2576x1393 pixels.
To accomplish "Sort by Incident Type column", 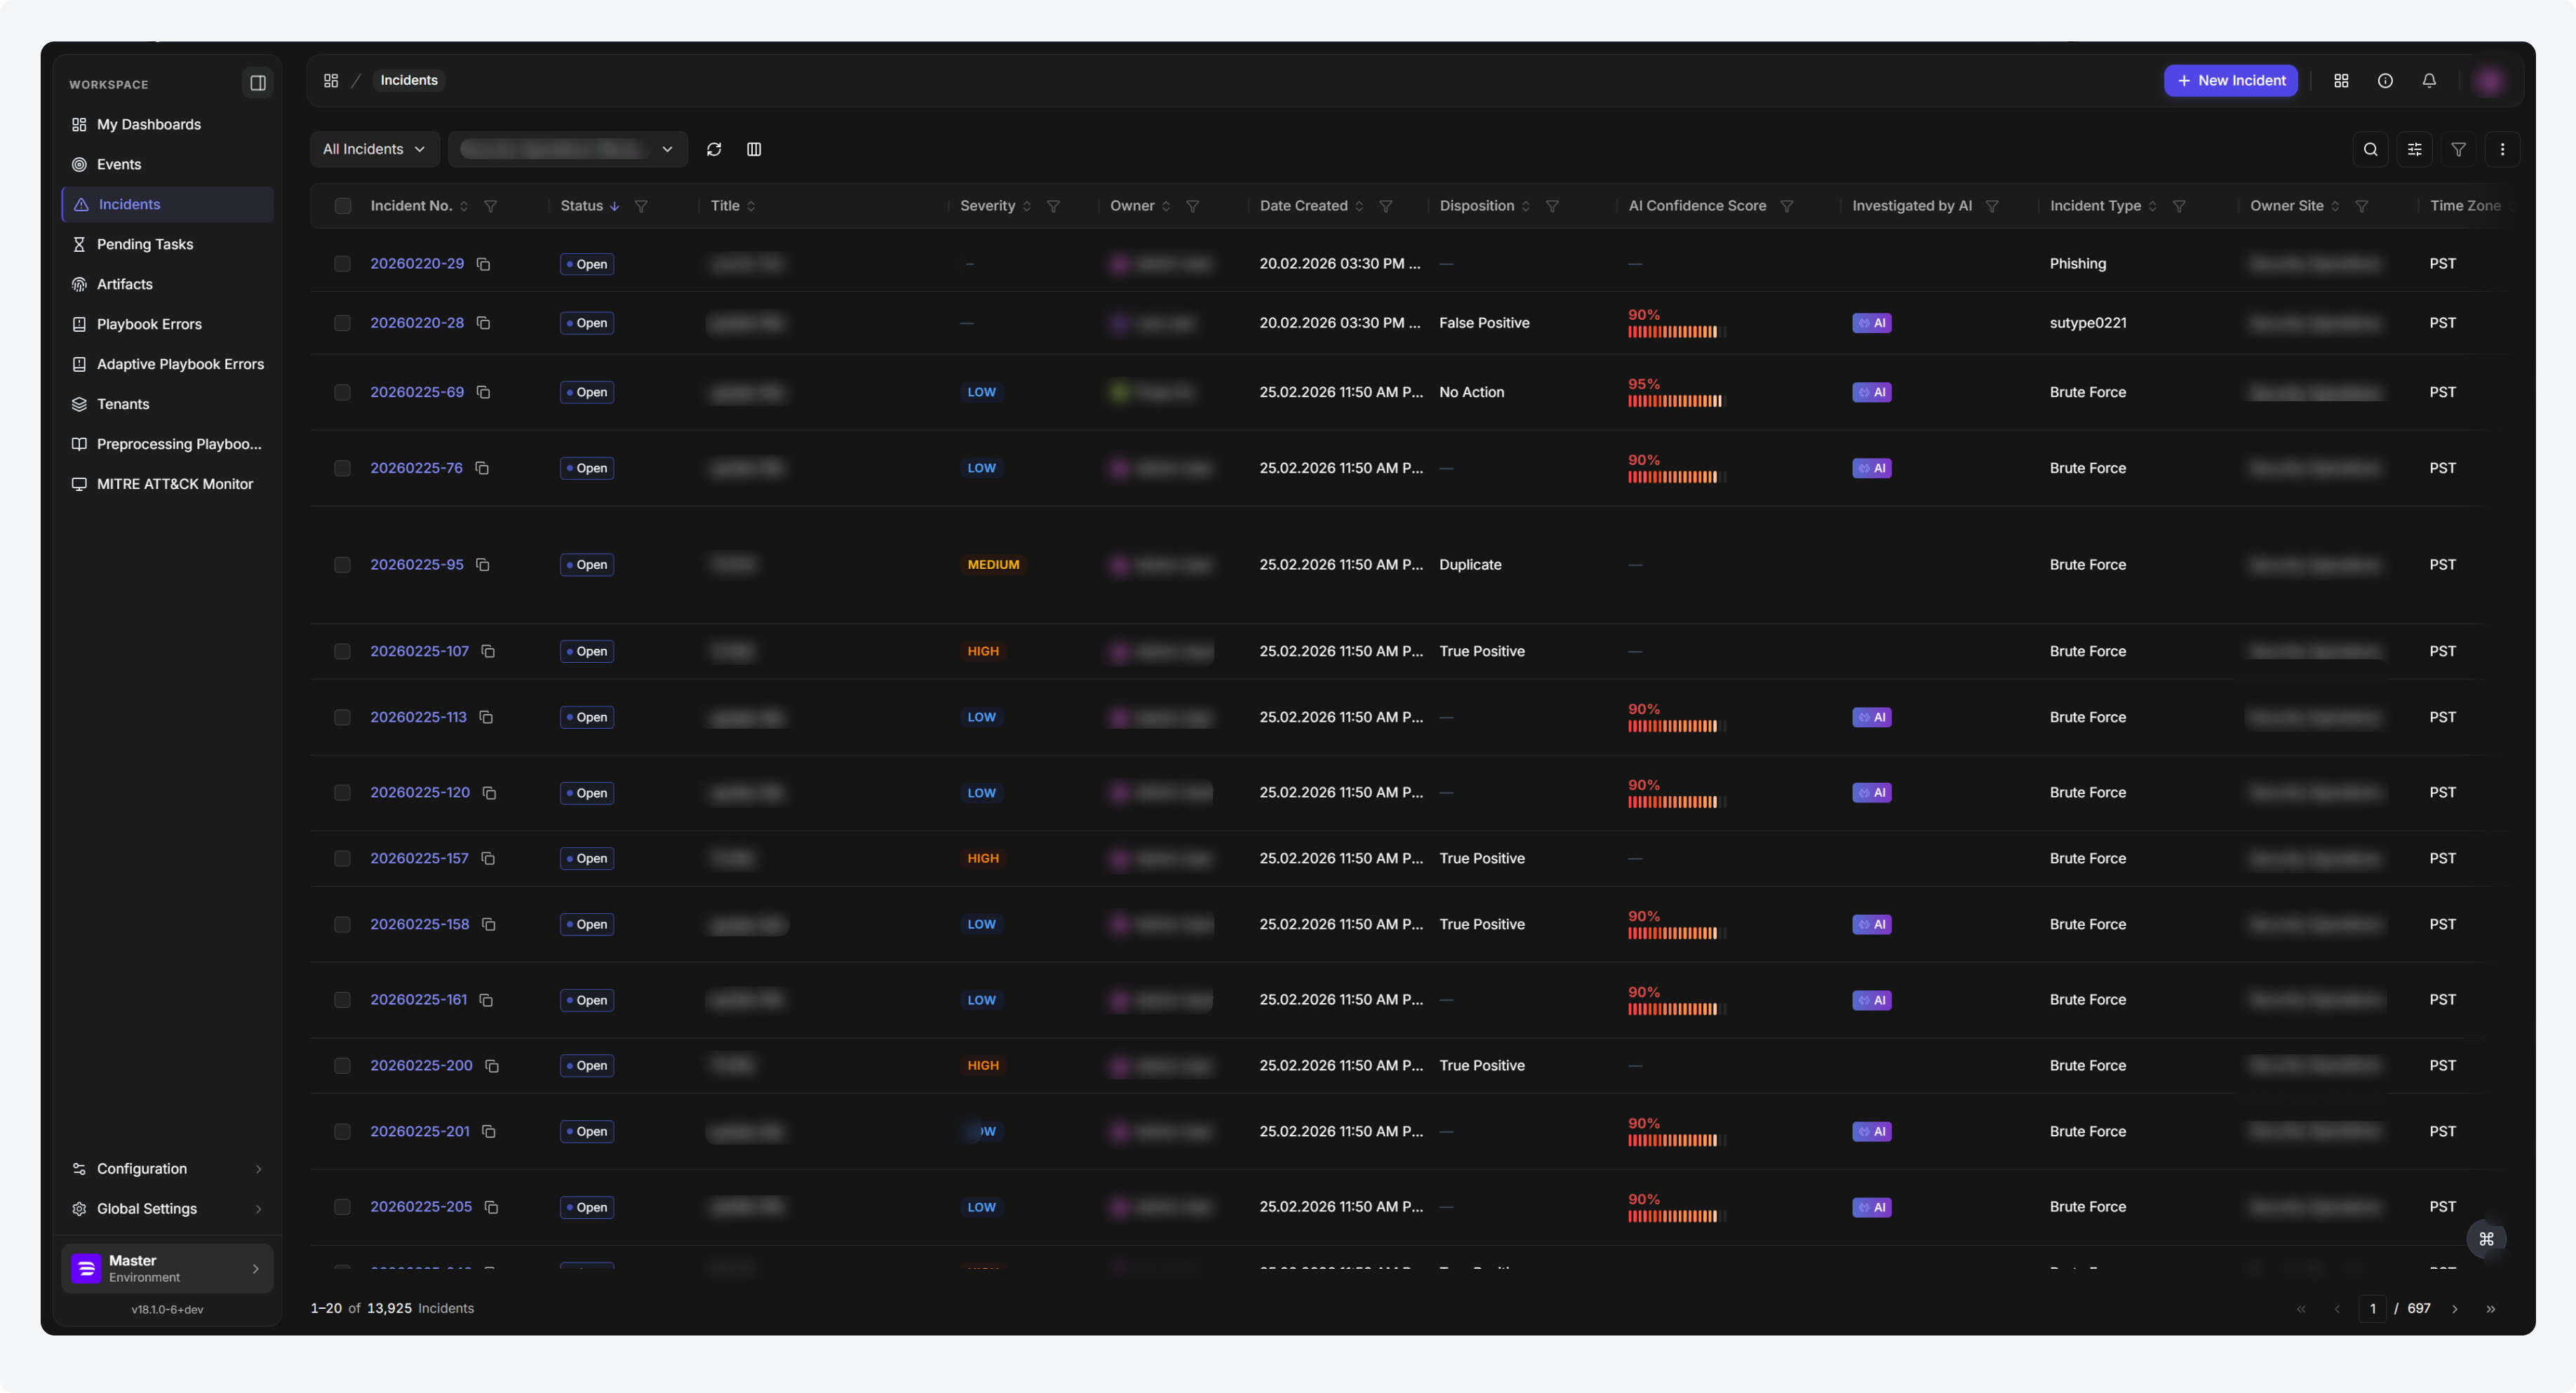I will [x=2152, y=206].
